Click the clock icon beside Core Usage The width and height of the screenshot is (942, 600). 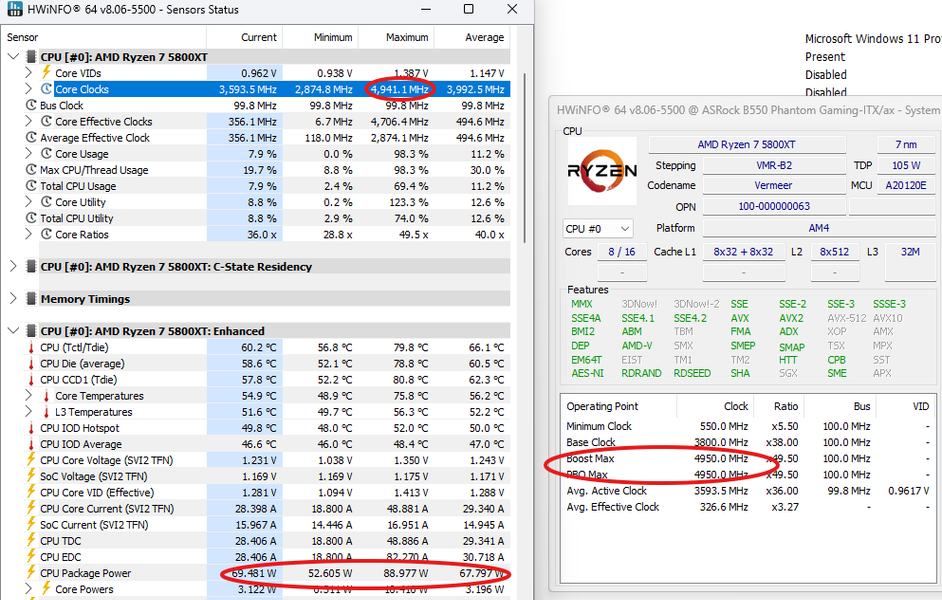46,154
